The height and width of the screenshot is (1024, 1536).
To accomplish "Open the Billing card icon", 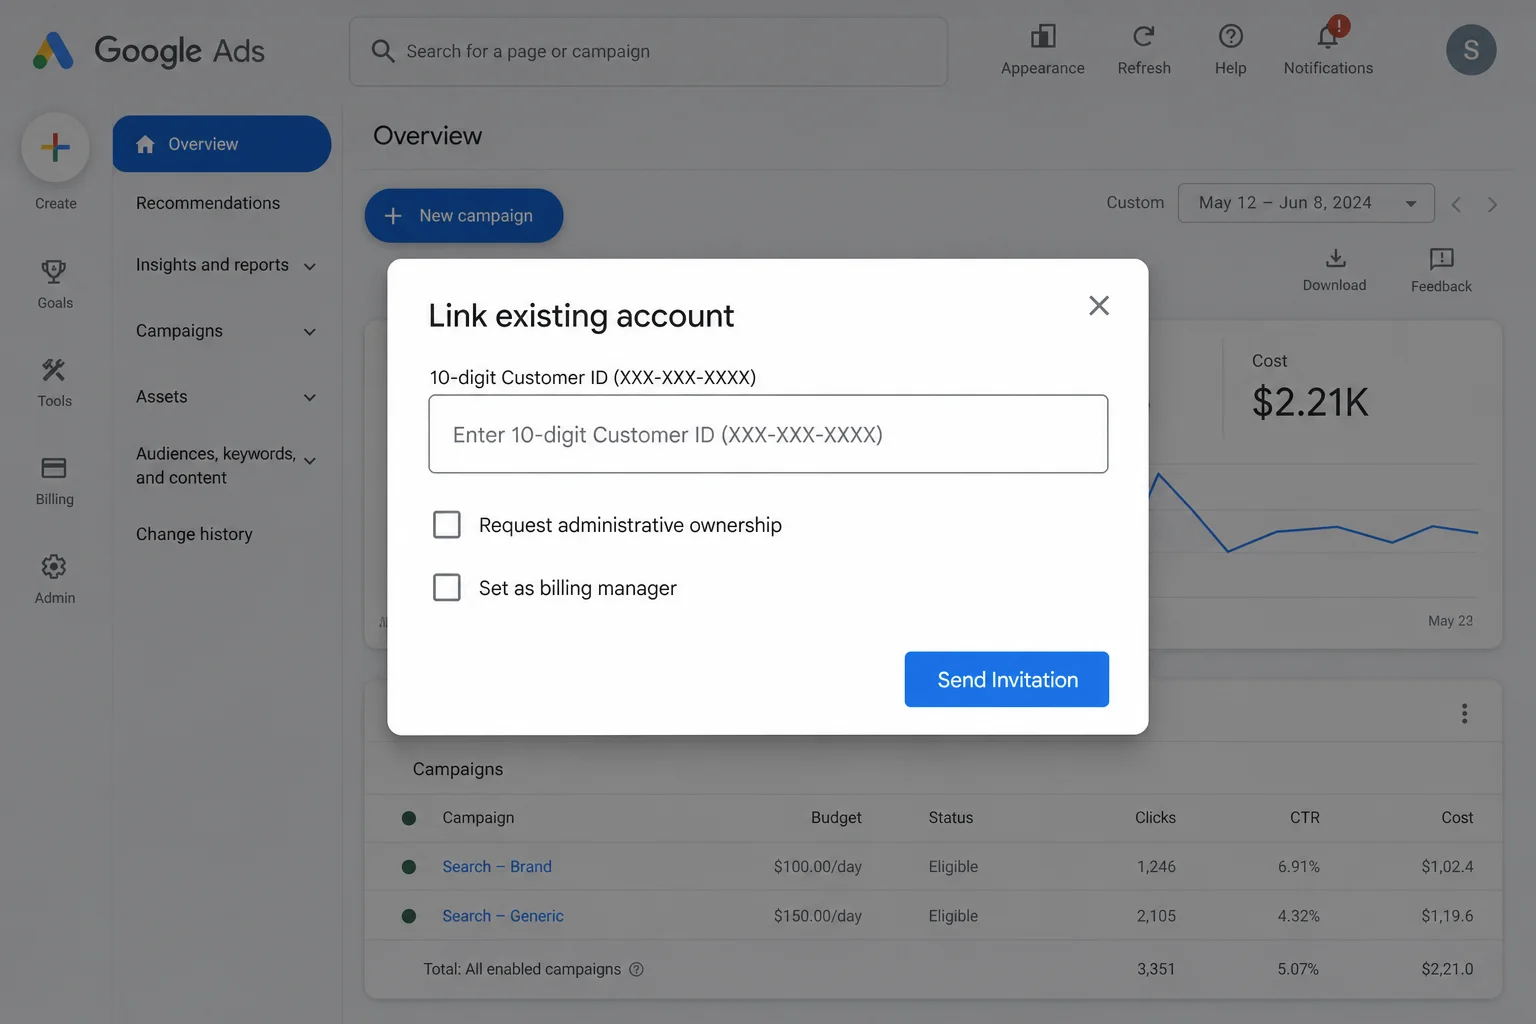I will (54, 468).
